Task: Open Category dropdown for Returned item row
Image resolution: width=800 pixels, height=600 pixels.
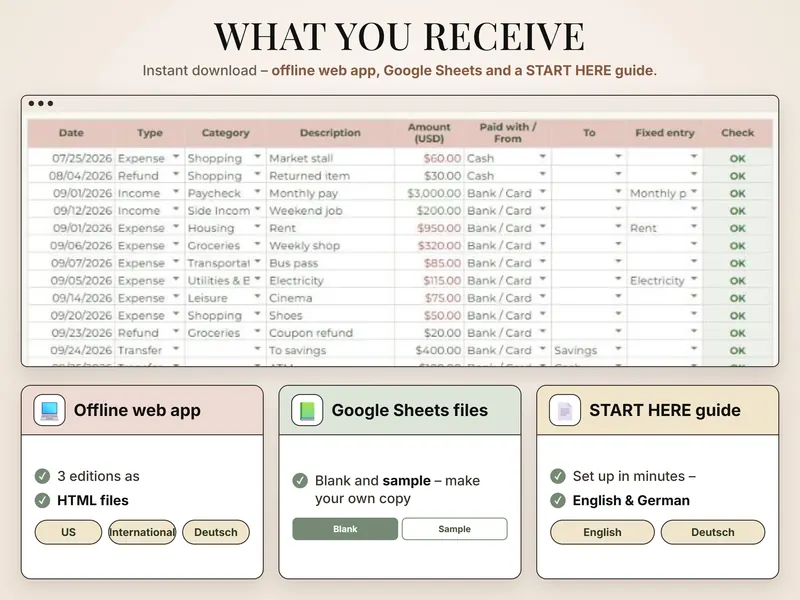Action: point(258,174)
